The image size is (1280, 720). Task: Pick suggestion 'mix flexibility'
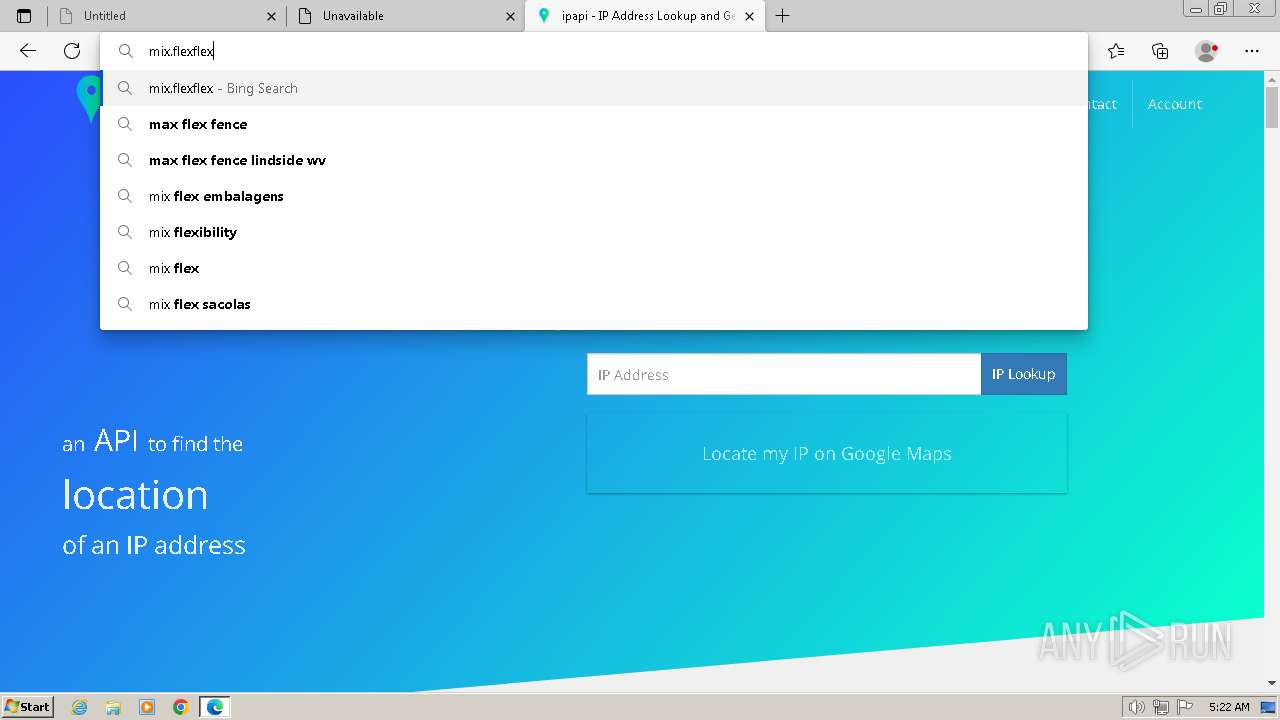click(594, 232)
